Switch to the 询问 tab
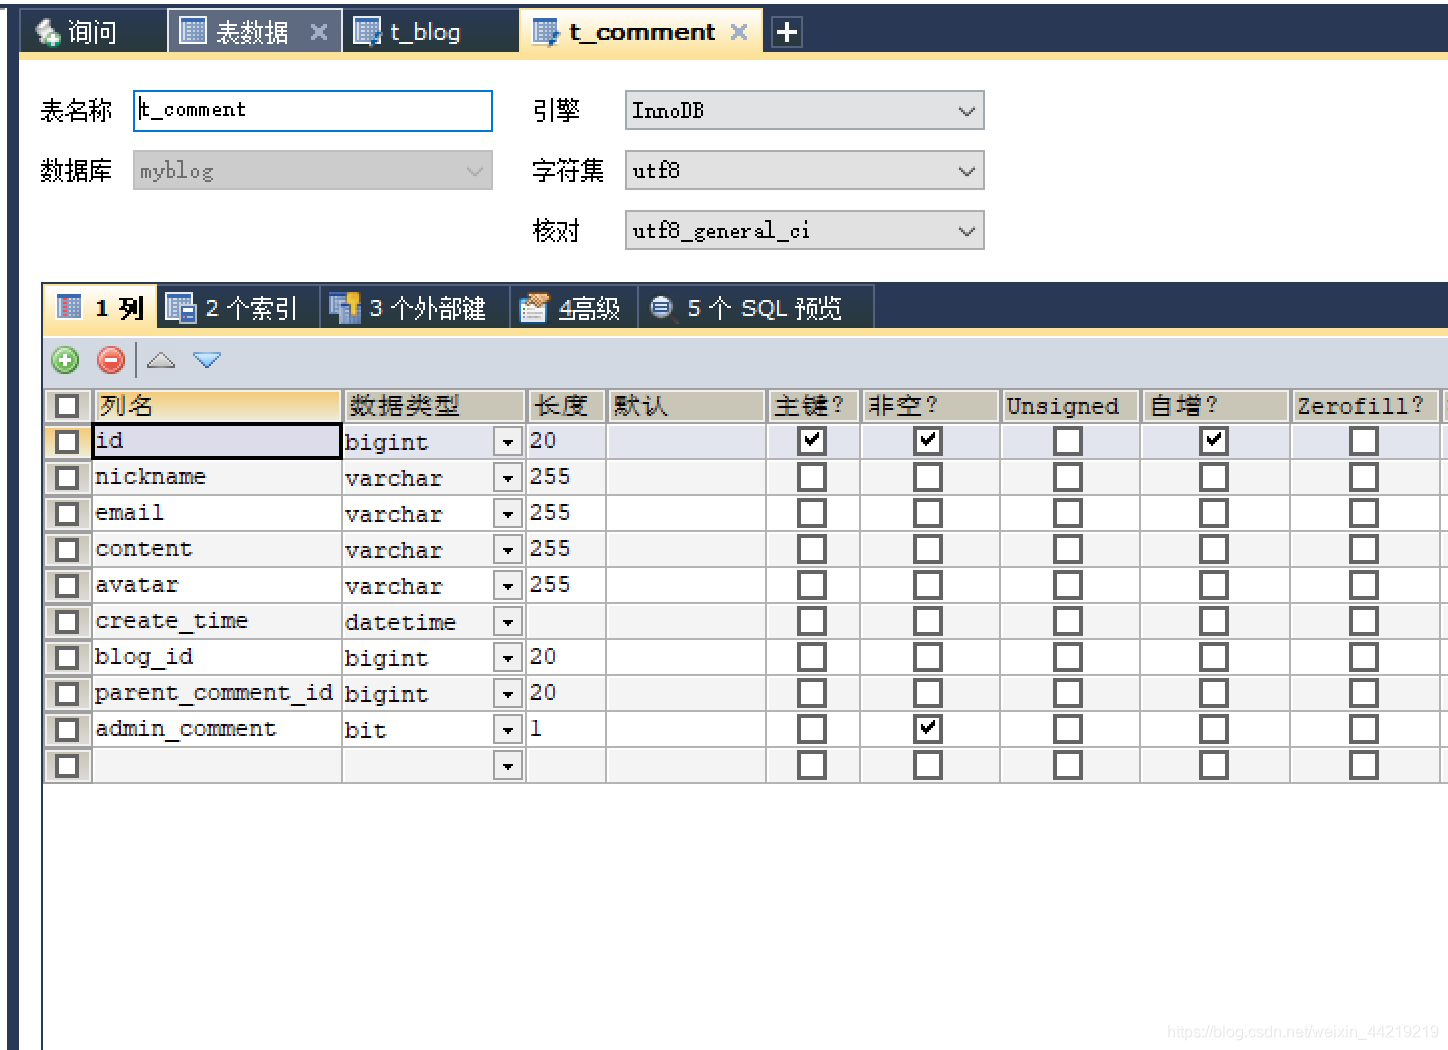 click(x=92, y=32)
